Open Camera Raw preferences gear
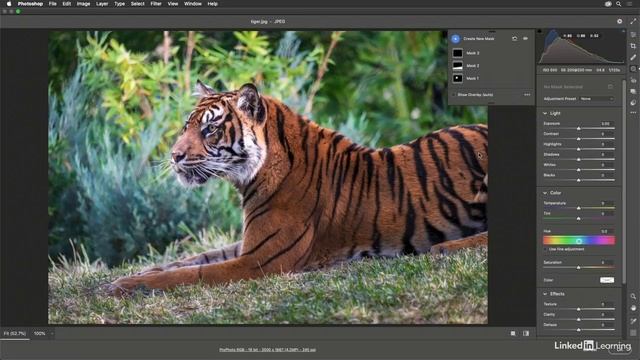The height and width of the screenshot is (360, 640). [x=620, y=21]
